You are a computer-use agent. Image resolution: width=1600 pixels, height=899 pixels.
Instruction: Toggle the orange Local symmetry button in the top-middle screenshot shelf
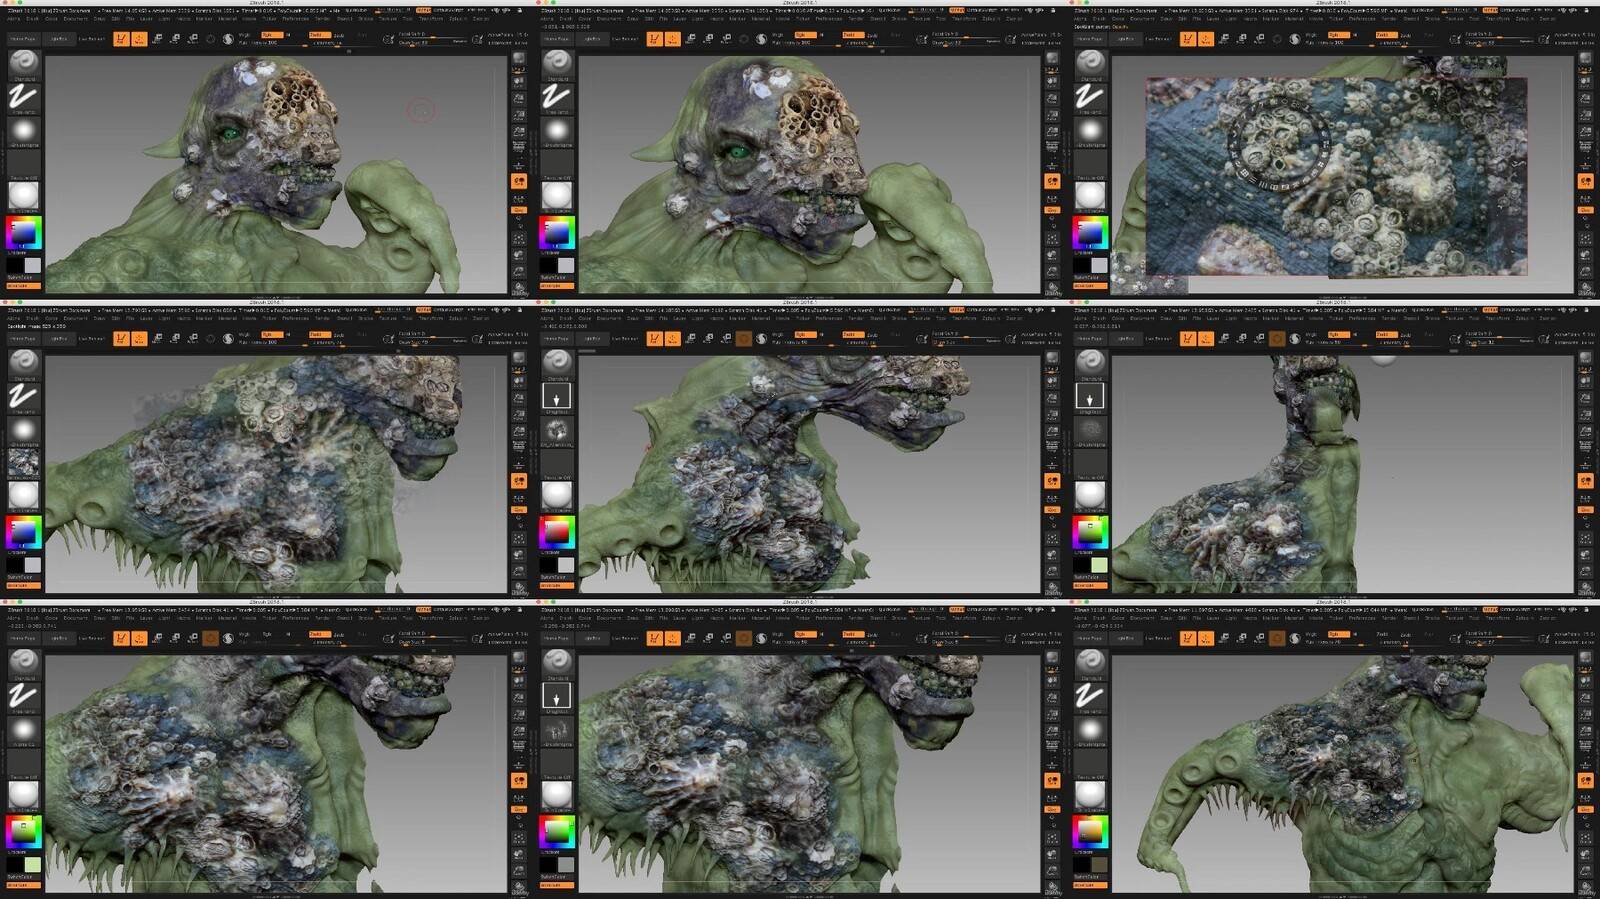coord(1052,181)
